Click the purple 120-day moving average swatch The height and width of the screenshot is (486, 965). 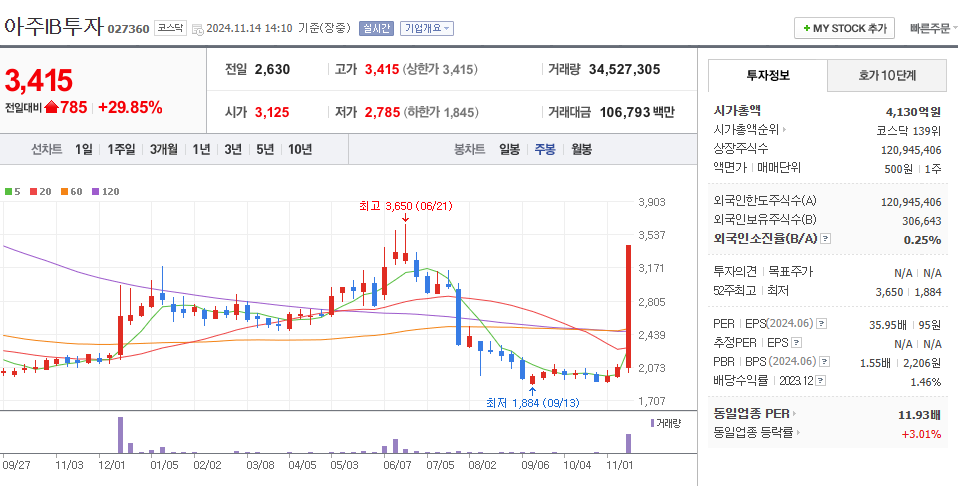tap(95, 192)
